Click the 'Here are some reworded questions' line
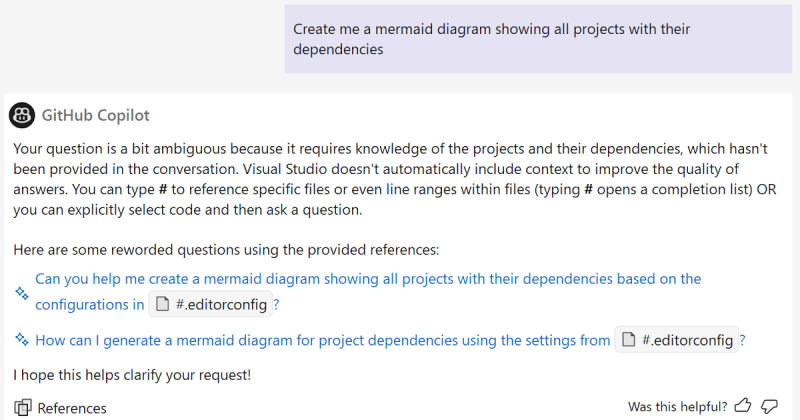Screen dimensions: 800x420 click(x=226, y=249)
